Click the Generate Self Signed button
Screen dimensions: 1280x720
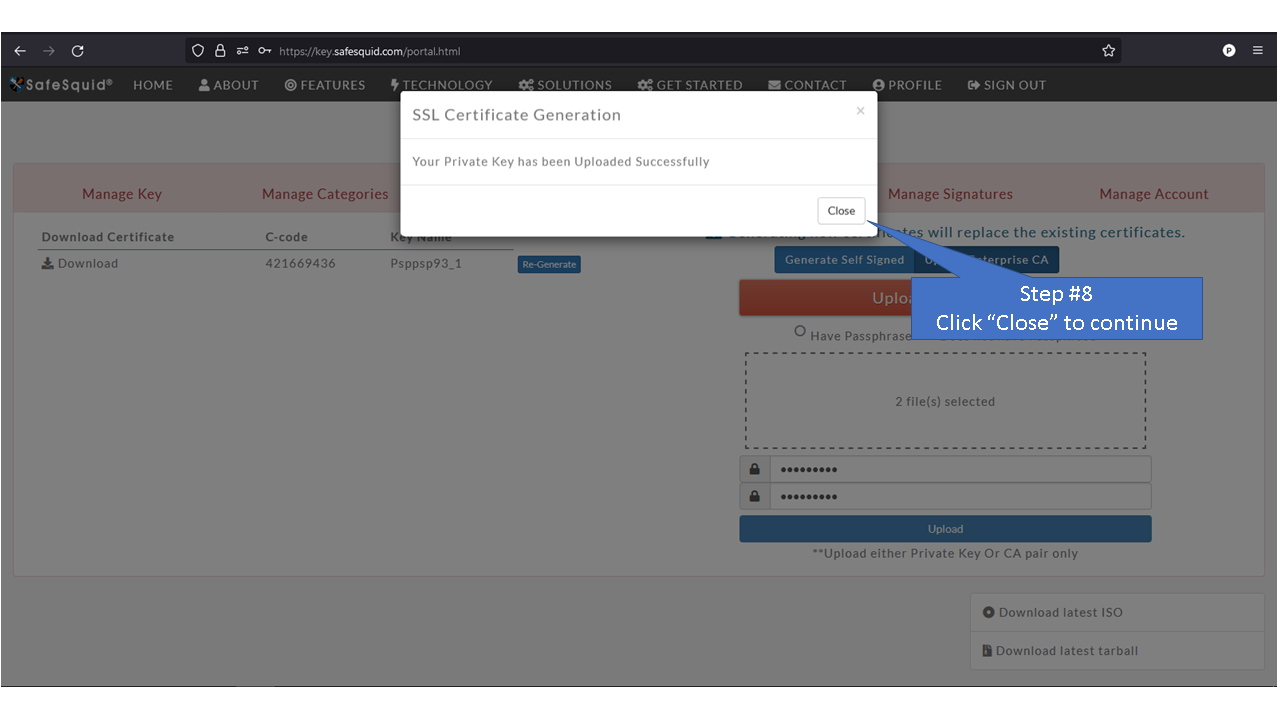pyautogui.click(x=844, y=259)
